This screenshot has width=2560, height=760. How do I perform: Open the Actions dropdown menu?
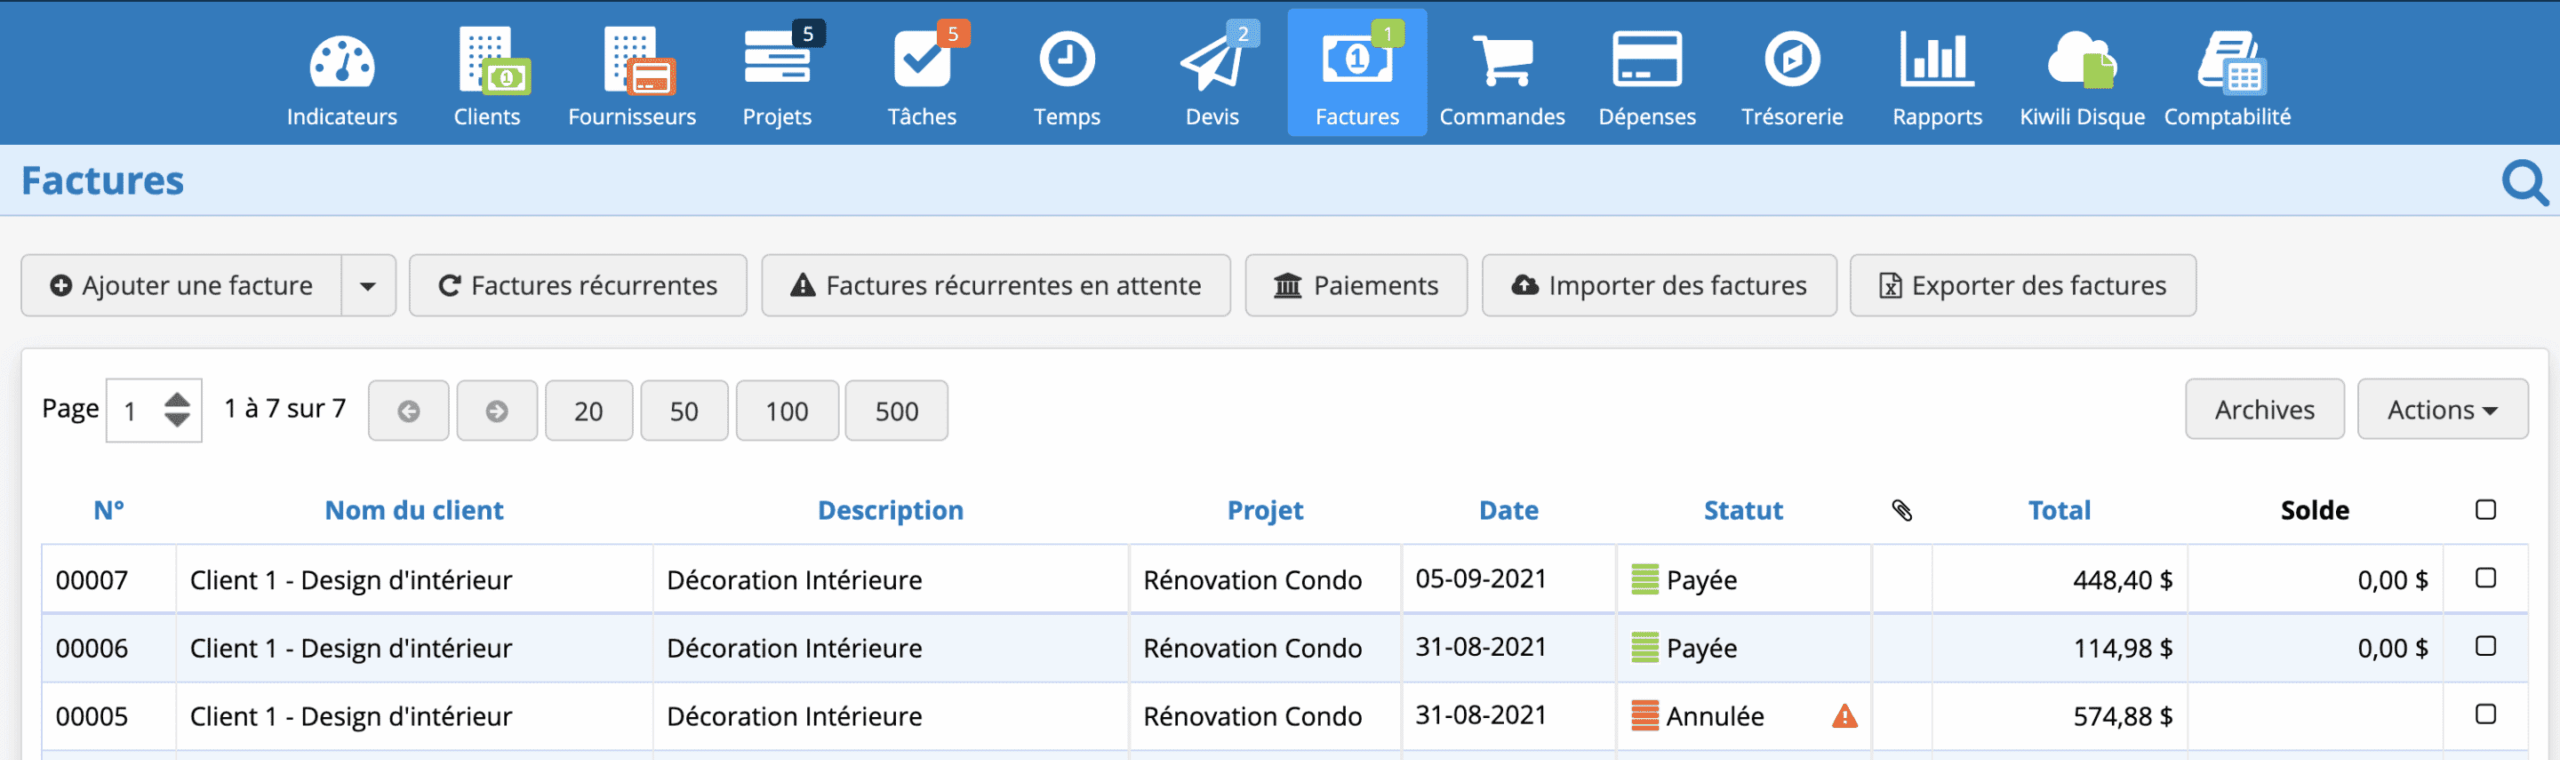coord(2442,410)
